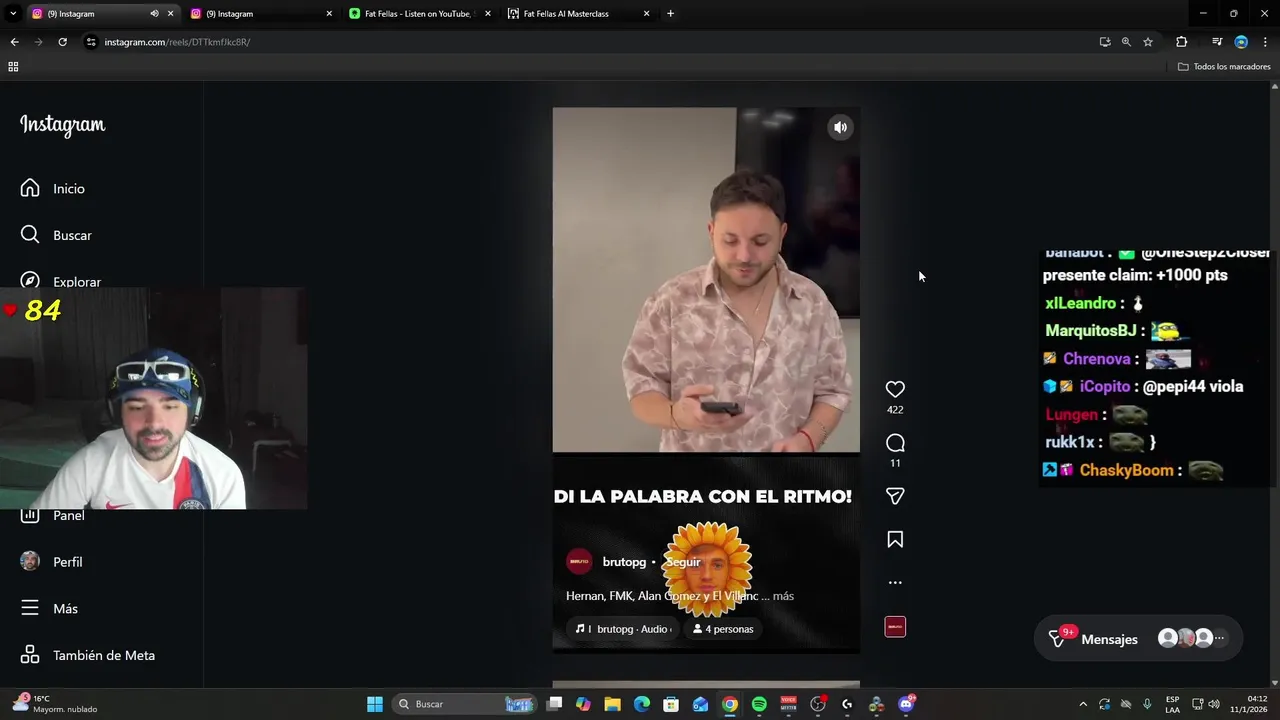Open the Chrome three-dot menu
Screen dimensions: 1280x720
tap(1265, 42)
